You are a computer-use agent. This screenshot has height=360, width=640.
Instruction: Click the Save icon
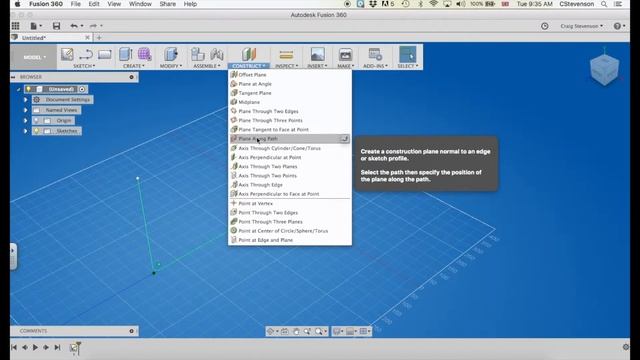[x=56, y=26]
